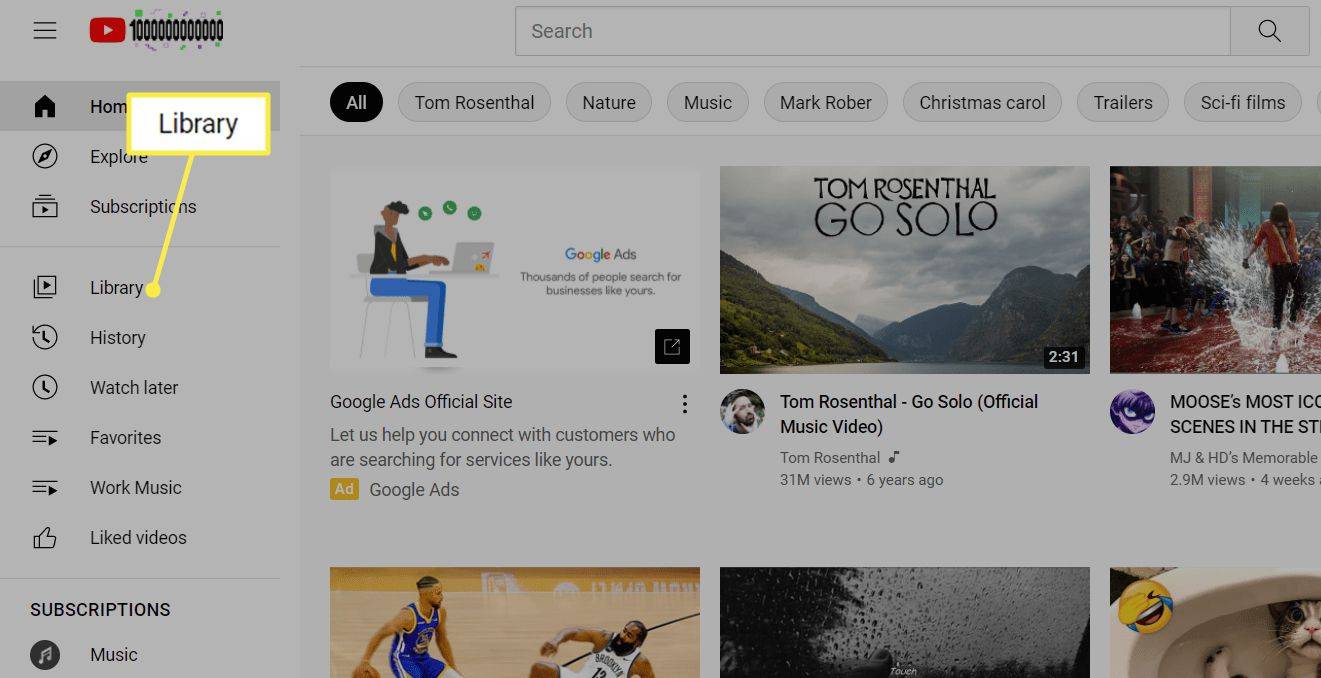This screenshot has width=1321, height=678.
Task: Click the Work Music playlist icon
Action: click(45, 487)
